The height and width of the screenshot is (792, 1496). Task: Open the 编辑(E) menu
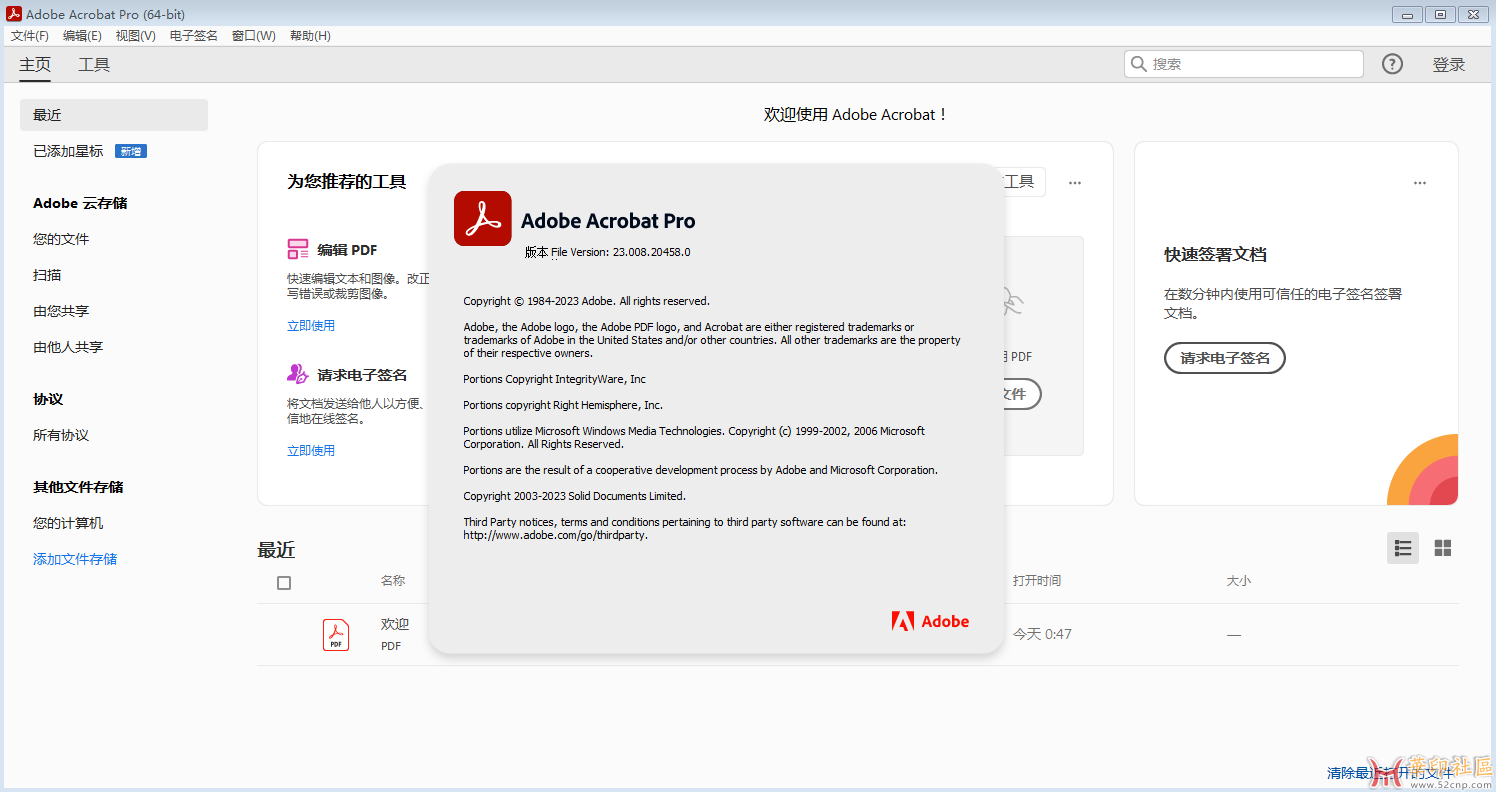tap(82, 36)
